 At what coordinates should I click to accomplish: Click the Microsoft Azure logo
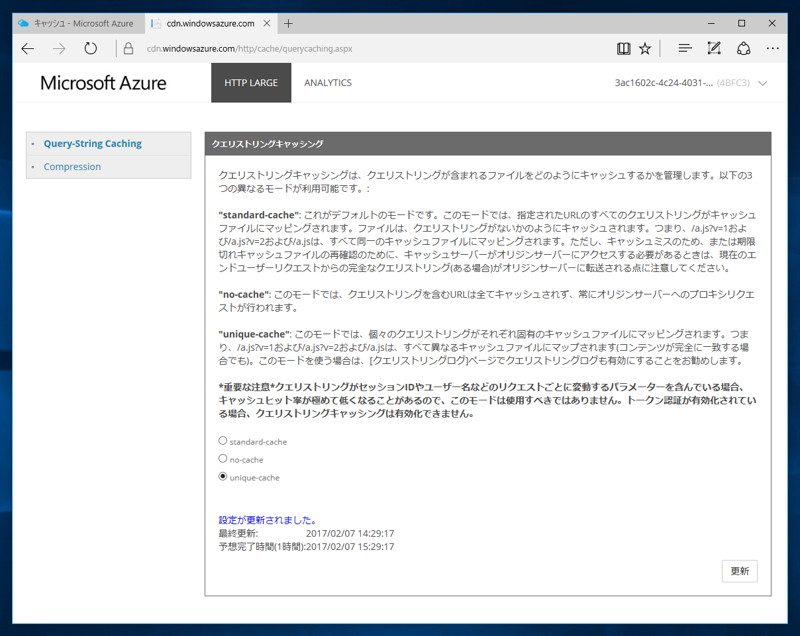(x=103, y=83)
